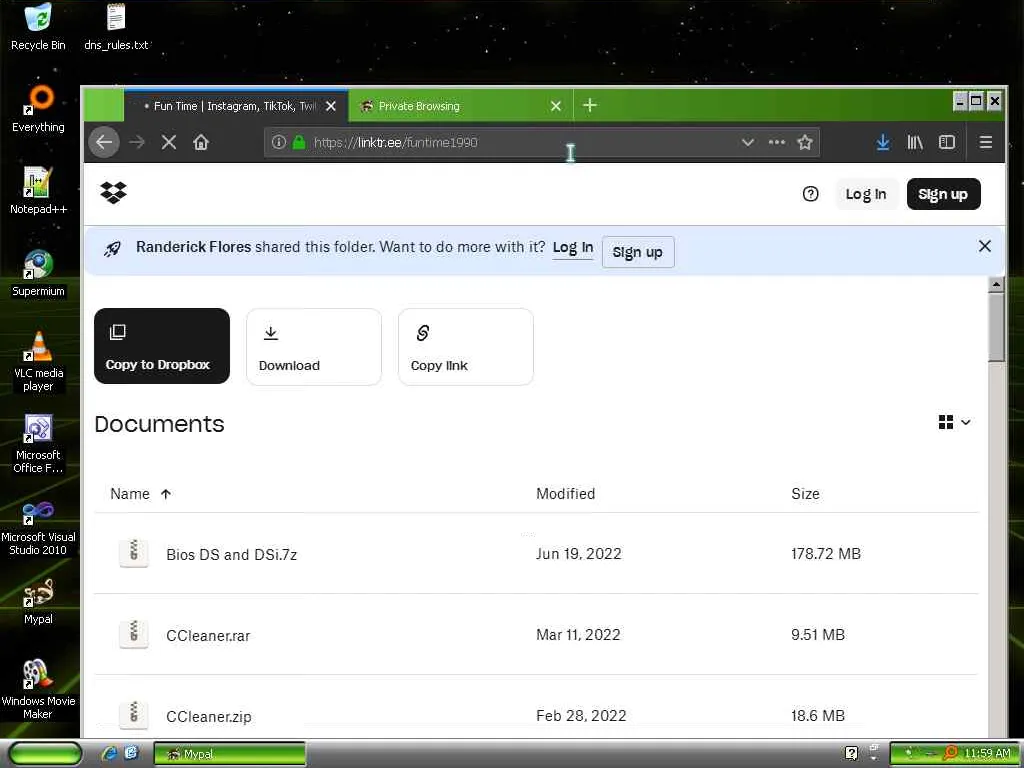
Task: Click the Jun 19, 2022 modified date
Action: pos(579,554)
